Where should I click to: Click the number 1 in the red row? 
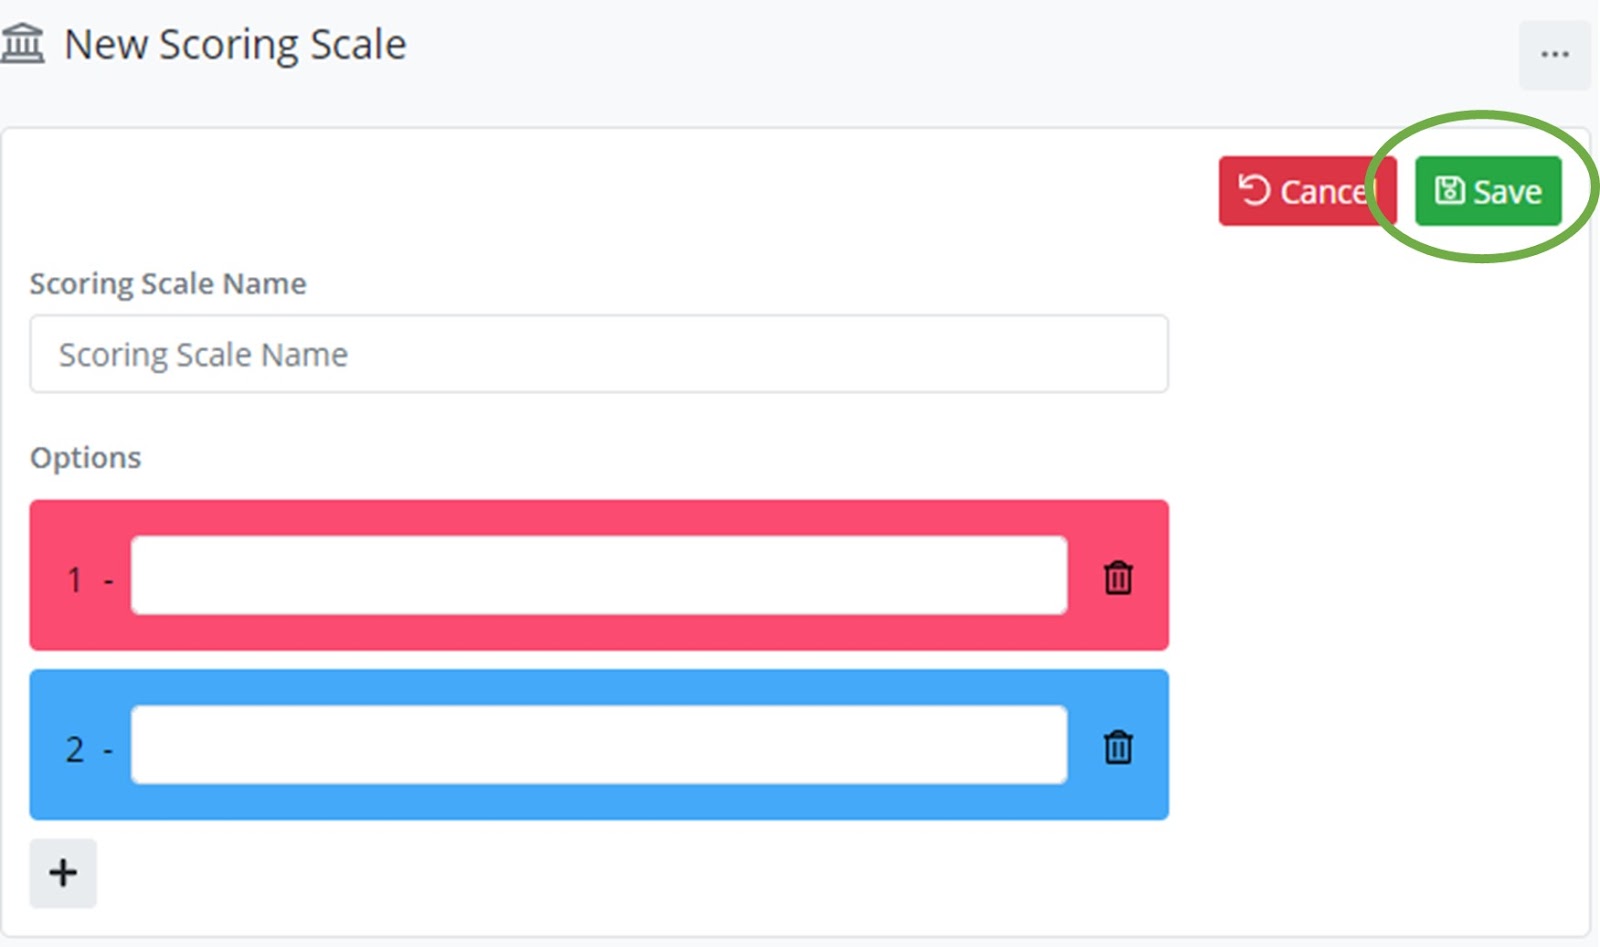74,580
